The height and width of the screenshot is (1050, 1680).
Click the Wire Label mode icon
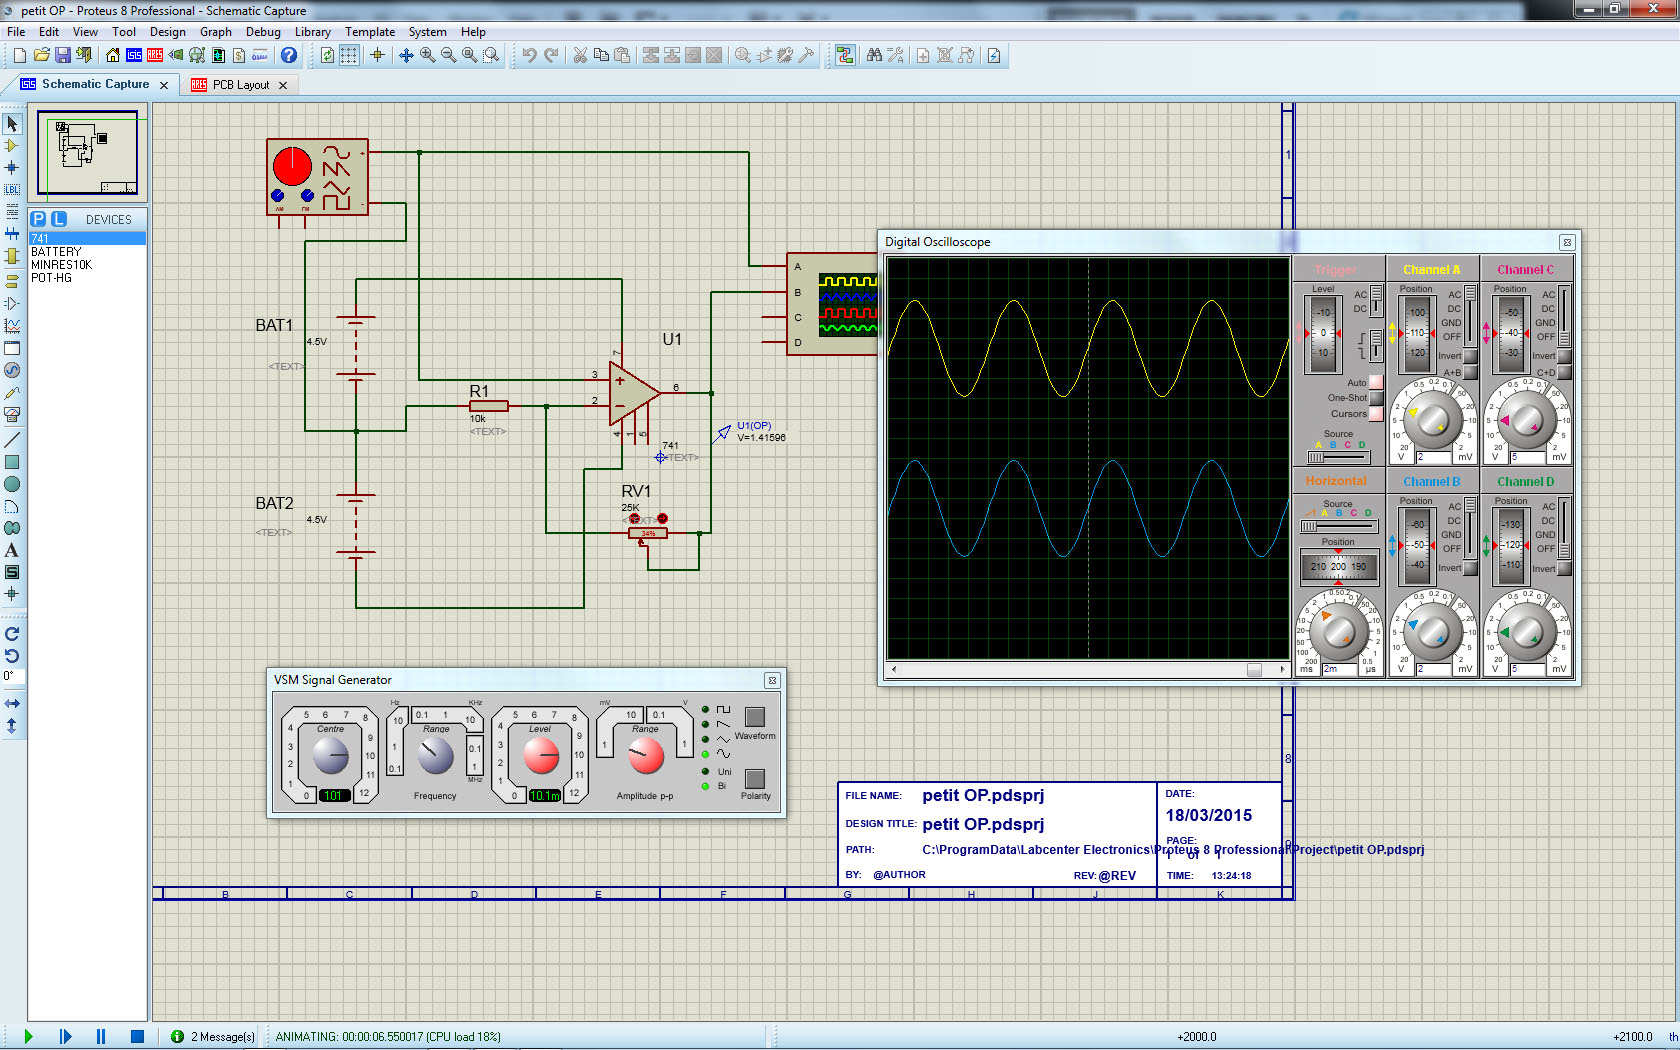[12, 190]
